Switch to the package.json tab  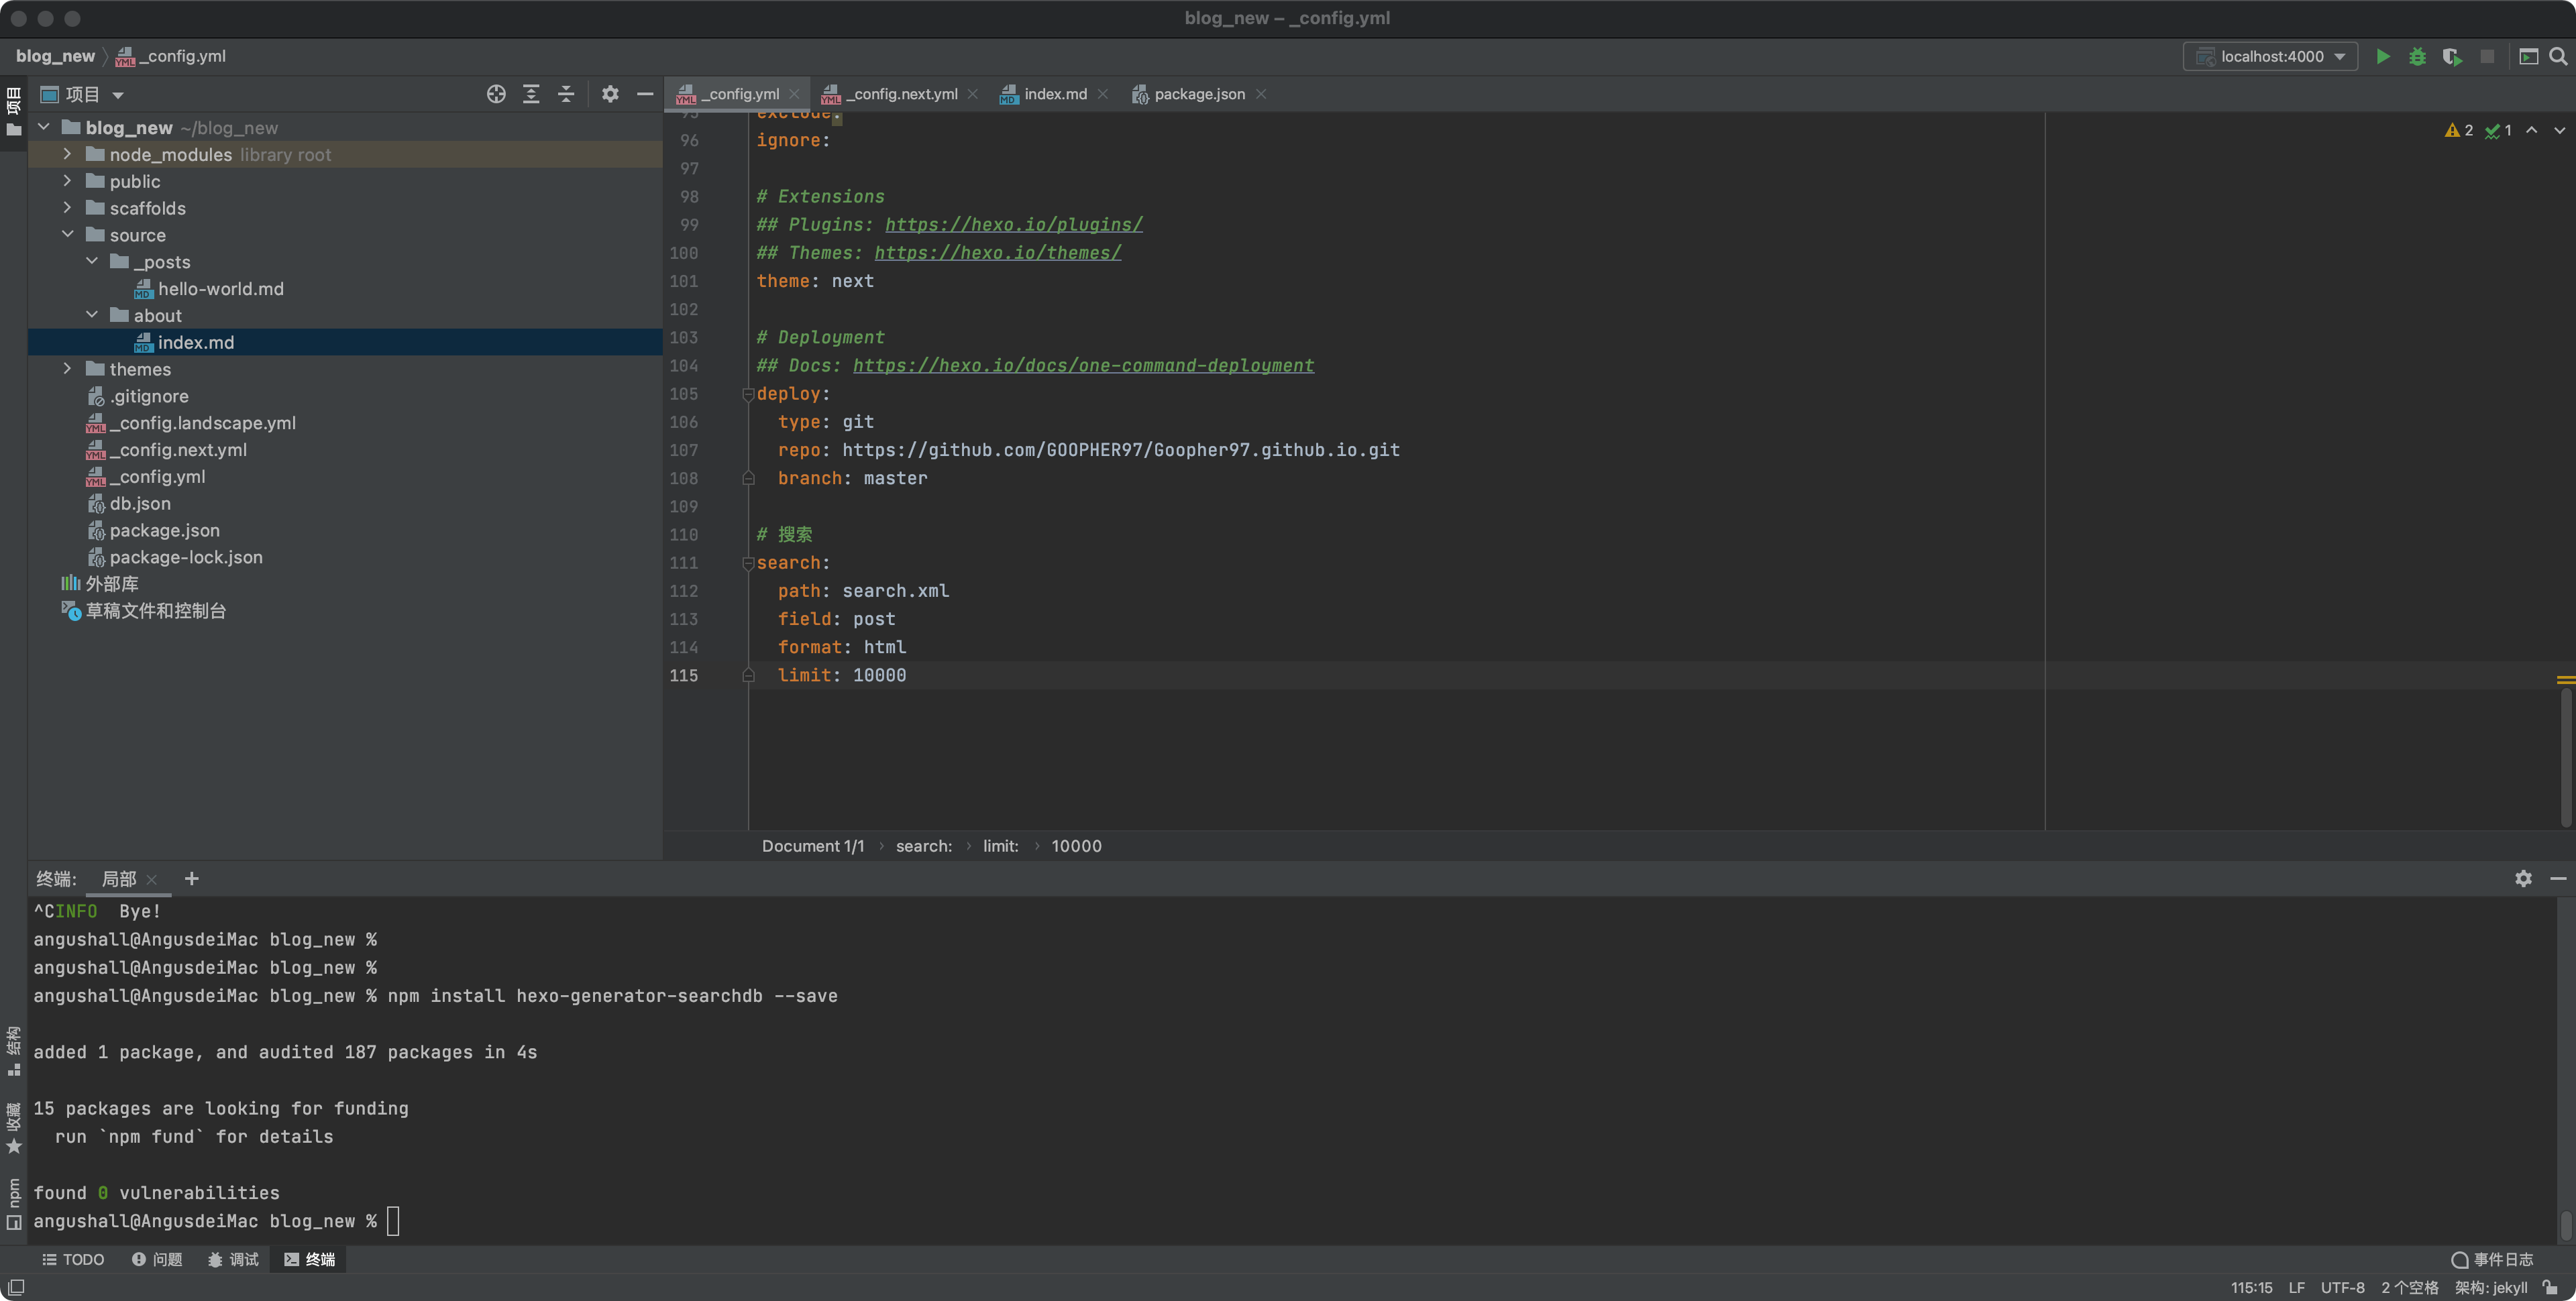1198,93
